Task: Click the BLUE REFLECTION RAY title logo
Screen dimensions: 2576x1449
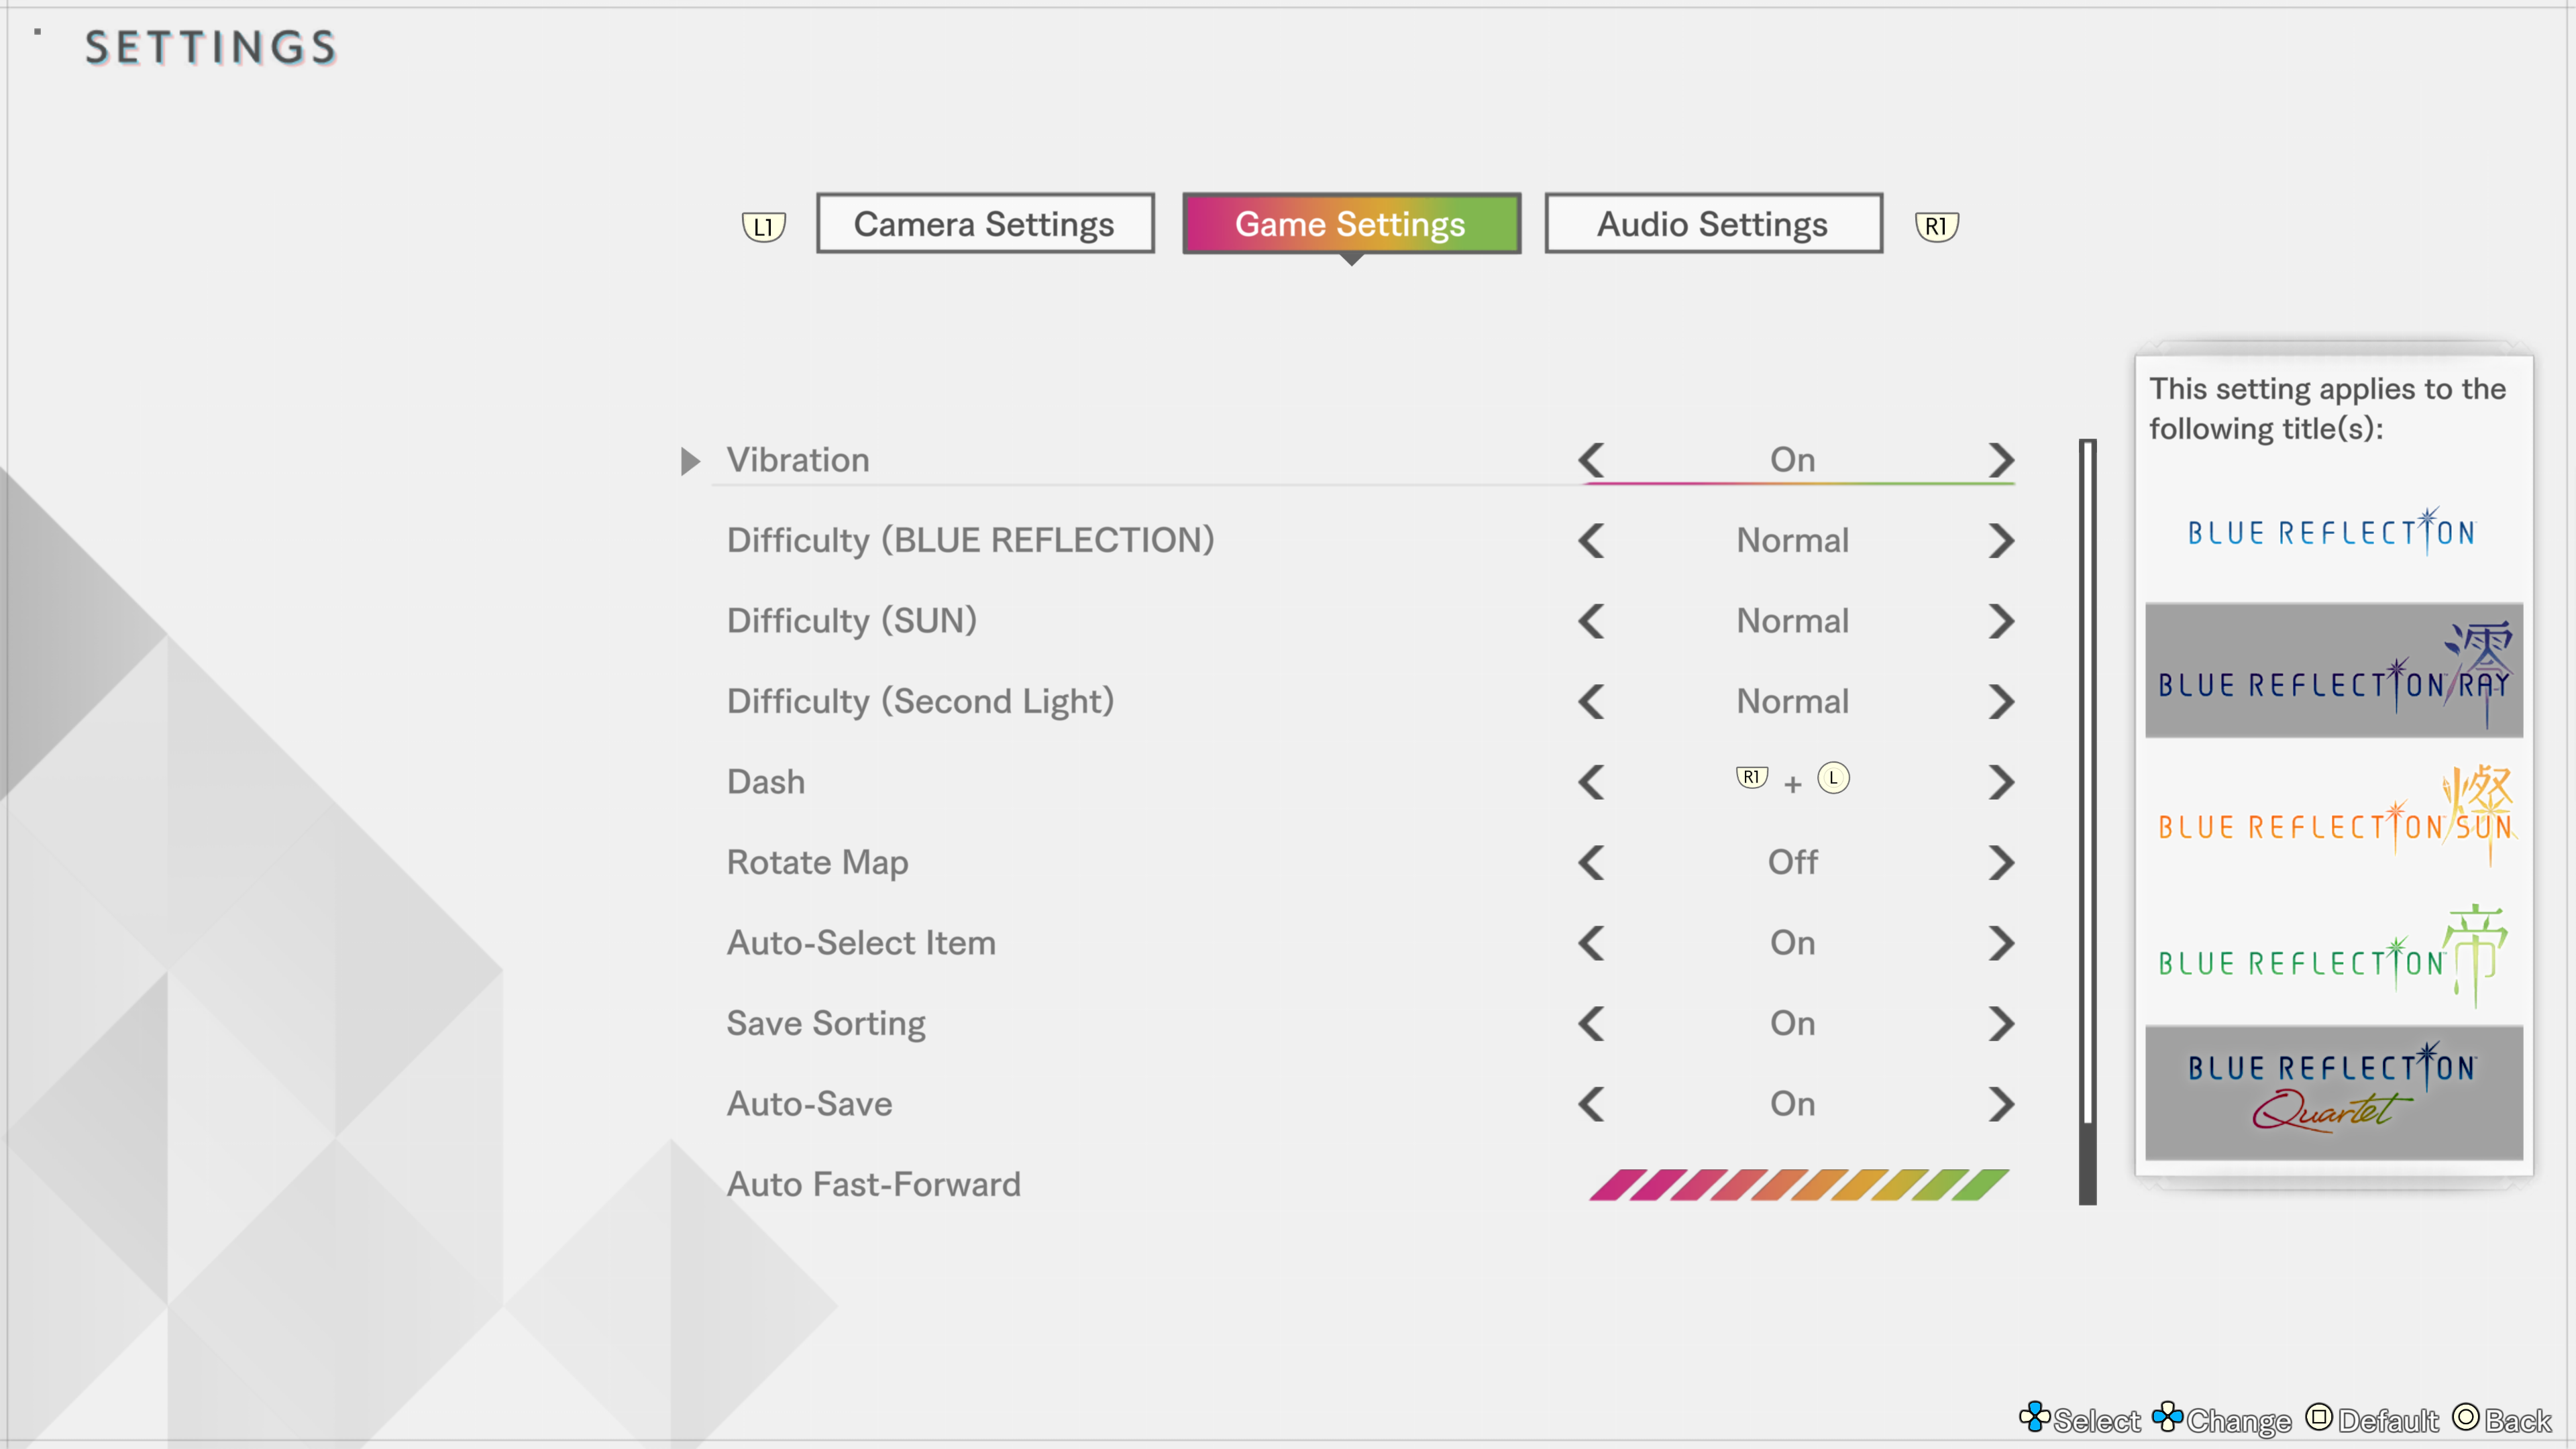Action: 2334,671
